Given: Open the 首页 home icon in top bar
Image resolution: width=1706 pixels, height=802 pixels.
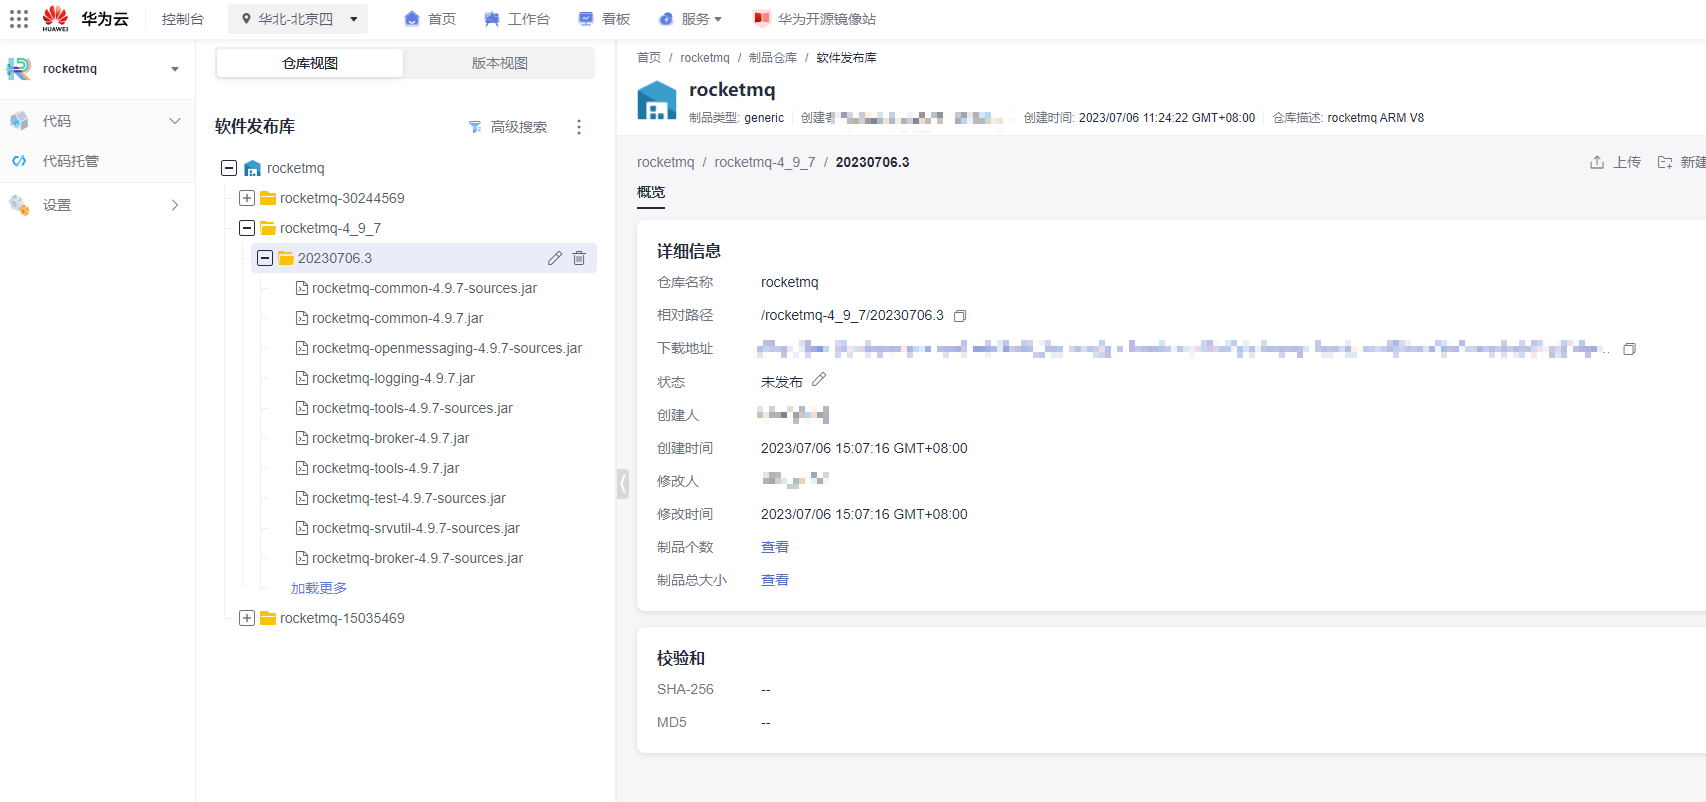Looking at the screenshot, I should pos(412,19).
